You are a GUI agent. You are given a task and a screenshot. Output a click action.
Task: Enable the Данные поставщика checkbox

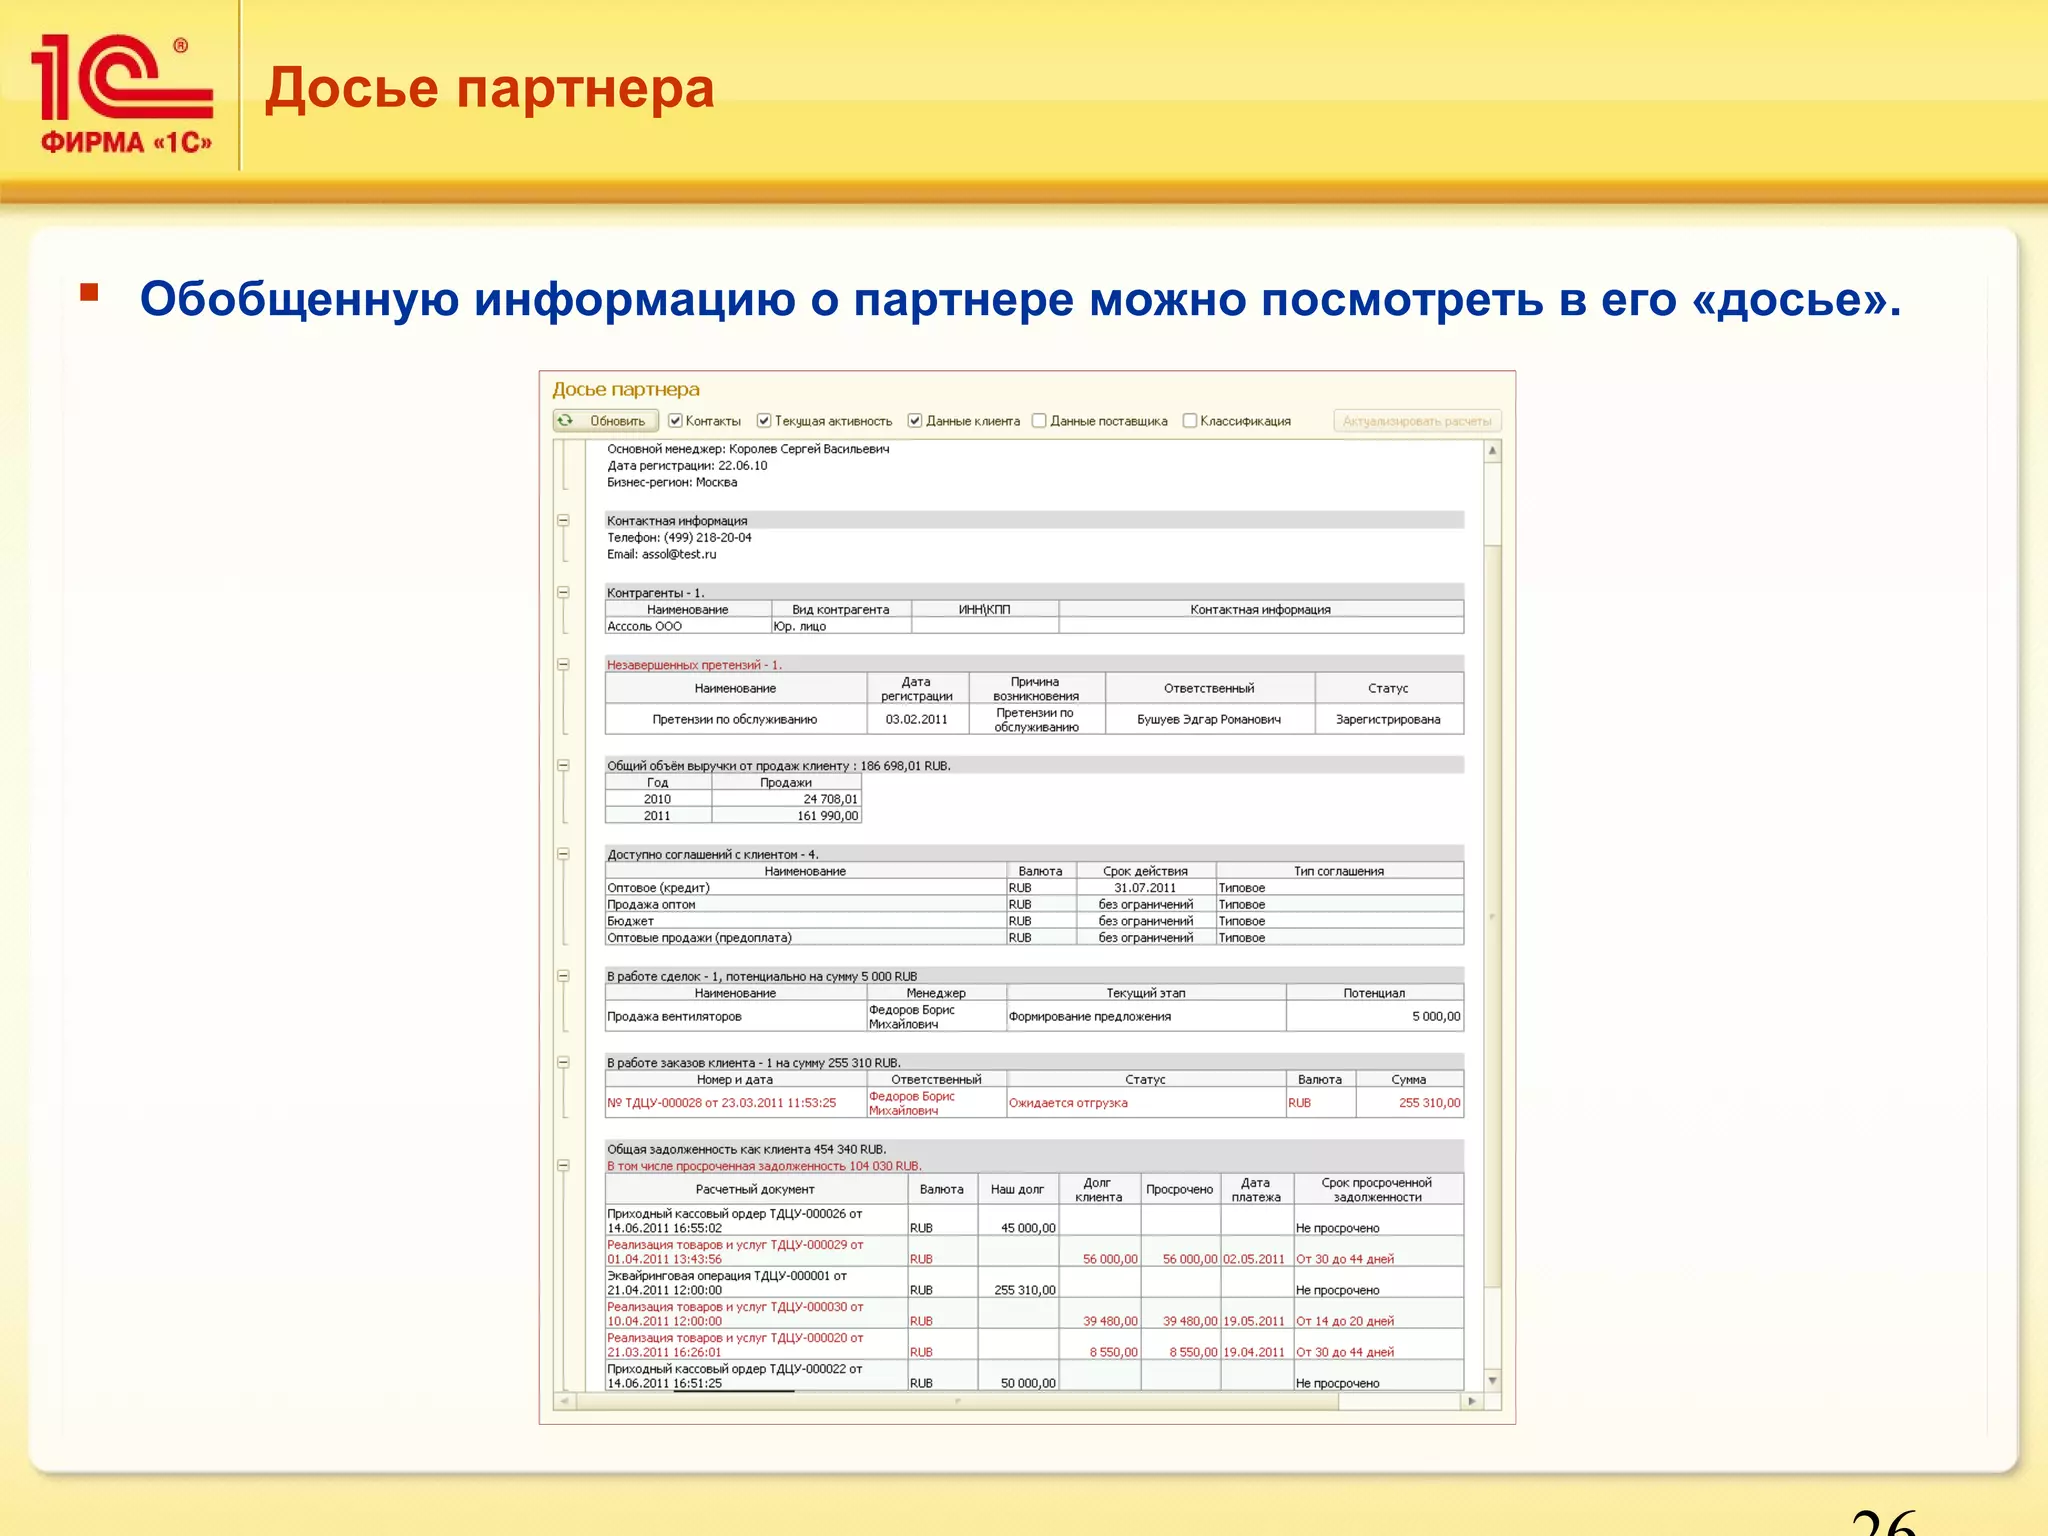click(x=1039, y=421)
